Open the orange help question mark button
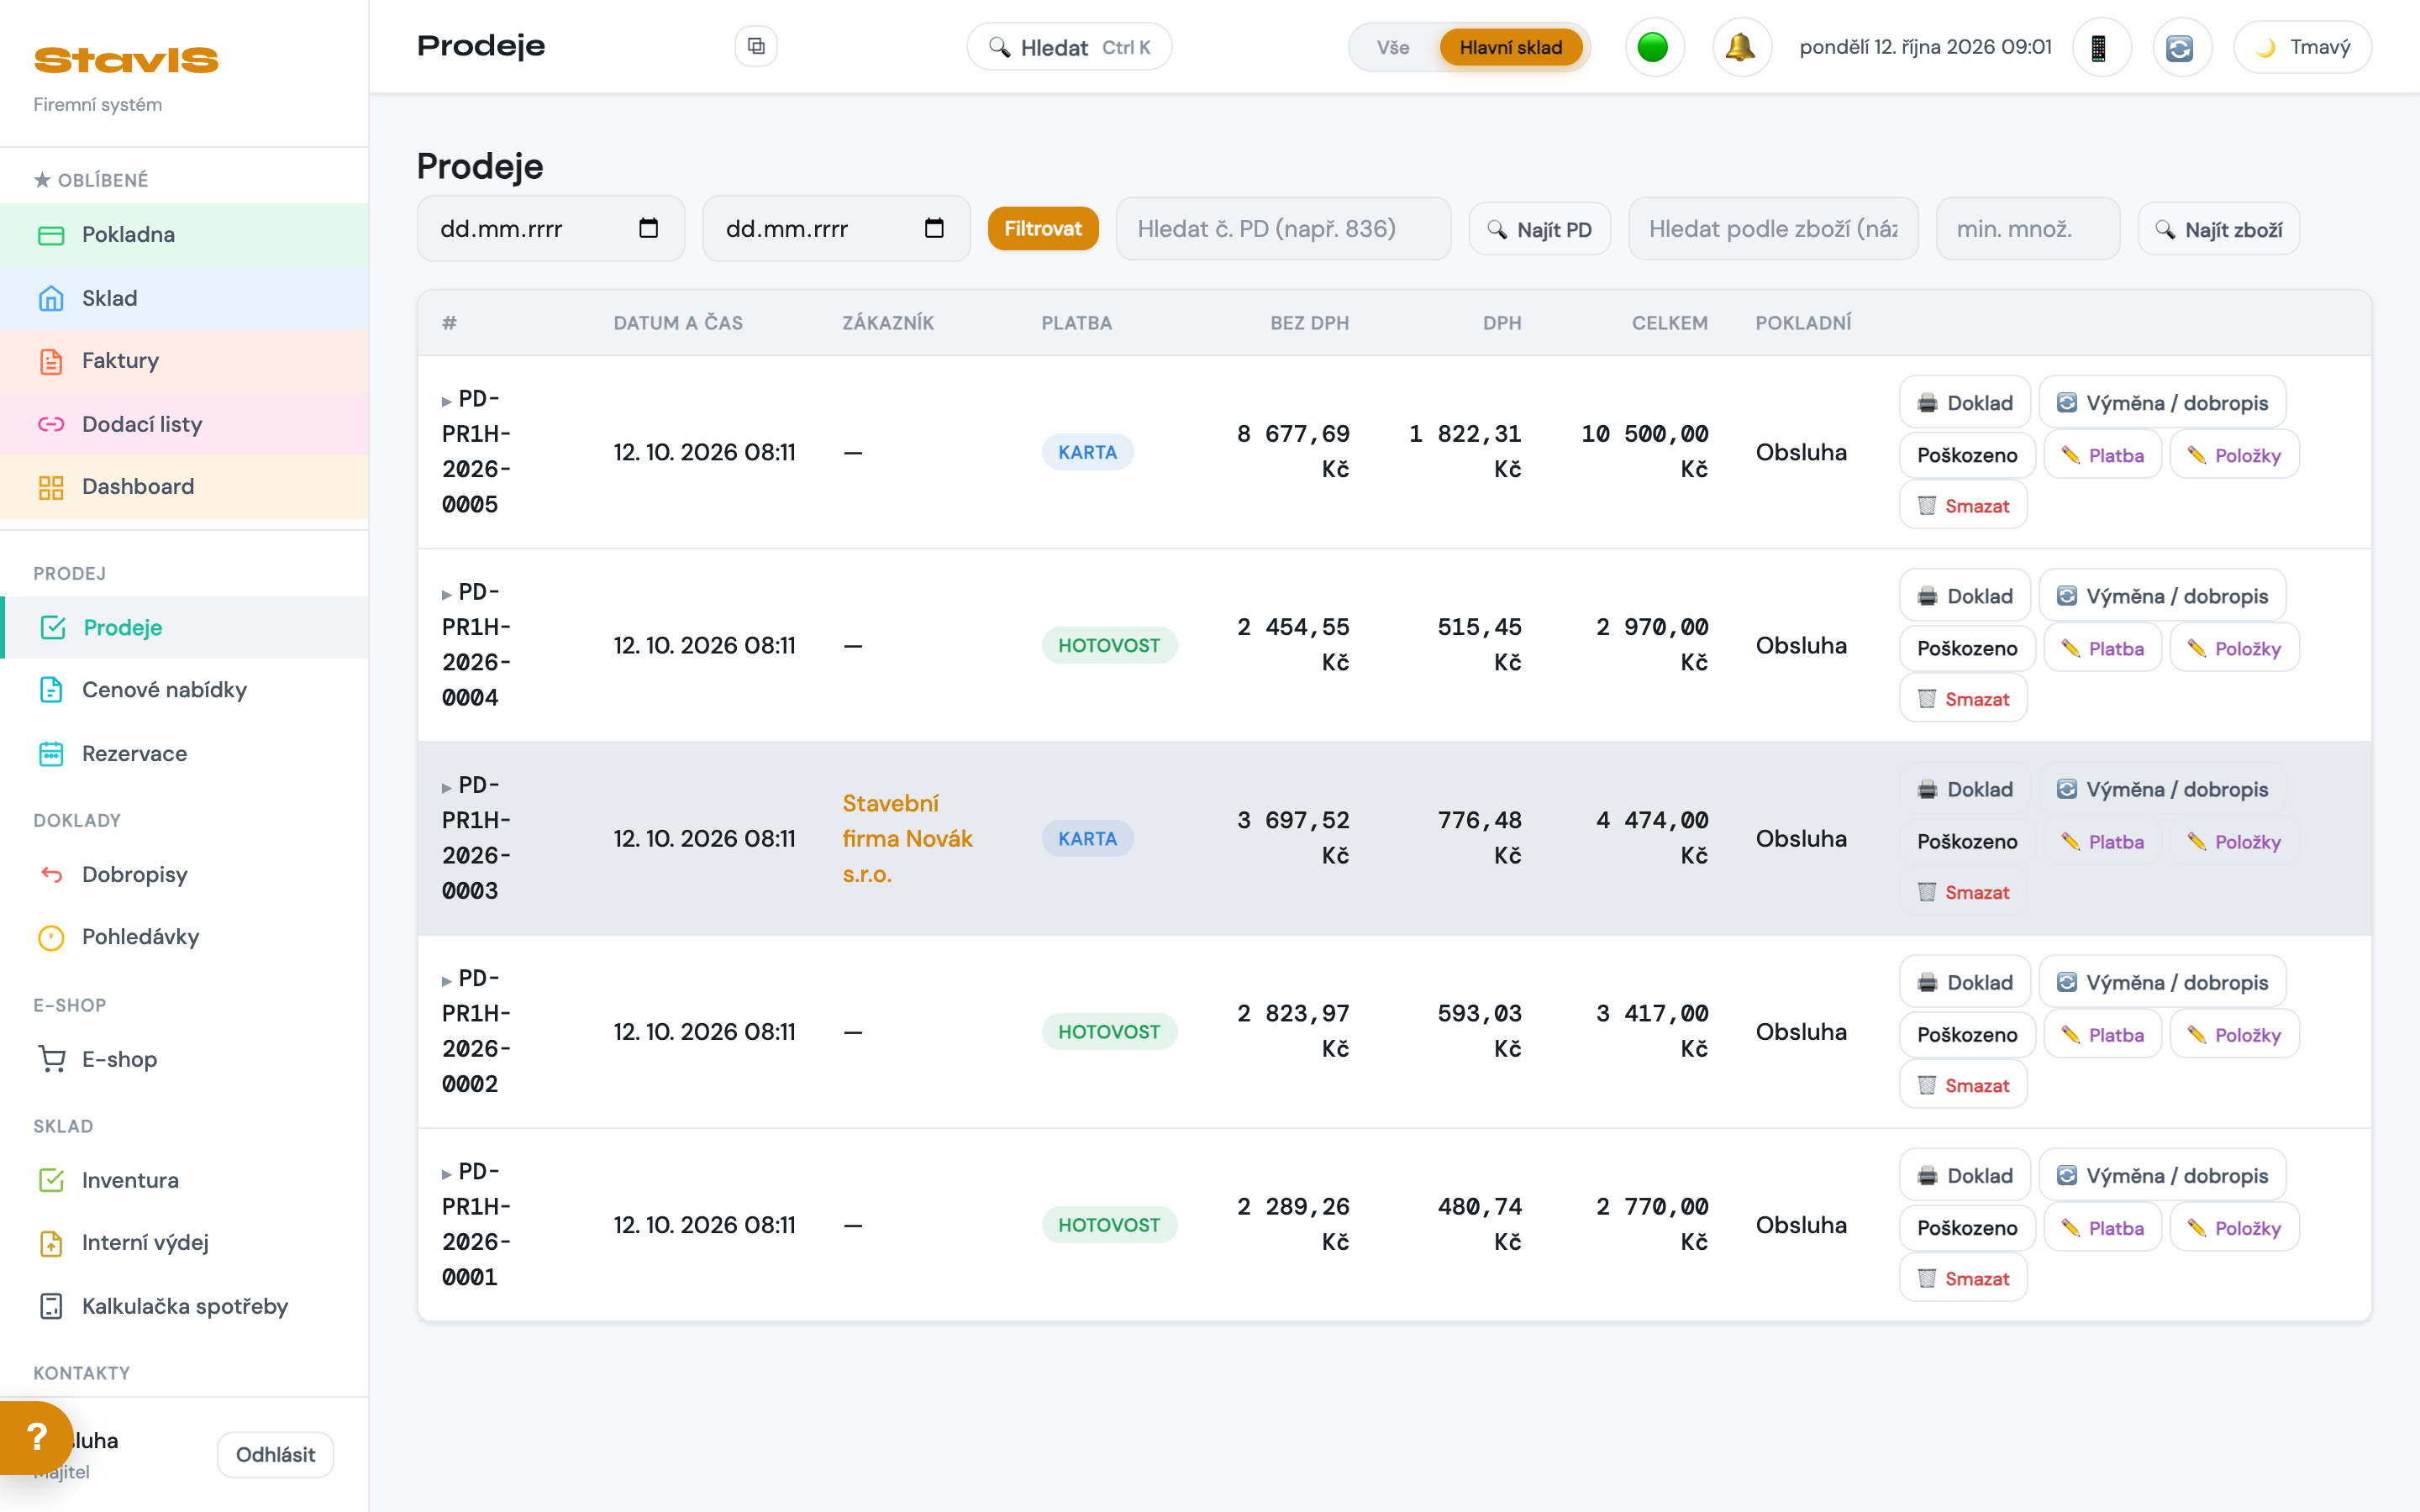The height and width of the screenshot is (1512, 2420). pos(36,1437)
